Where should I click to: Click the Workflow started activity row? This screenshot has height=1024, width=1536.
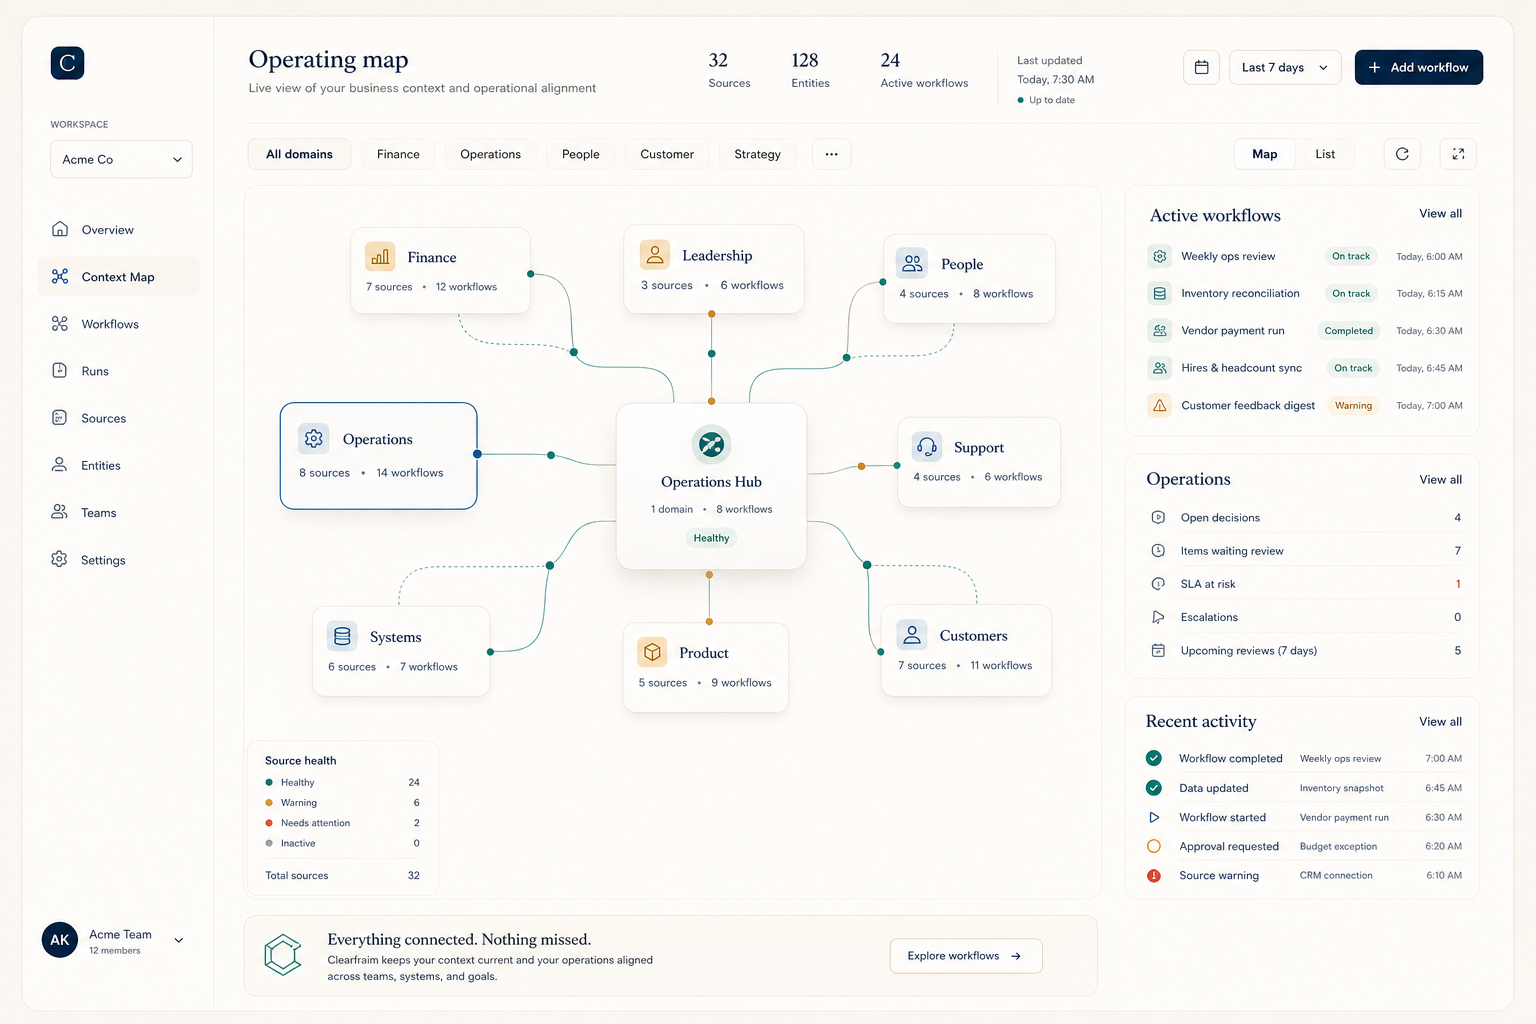click(1304, 817)
